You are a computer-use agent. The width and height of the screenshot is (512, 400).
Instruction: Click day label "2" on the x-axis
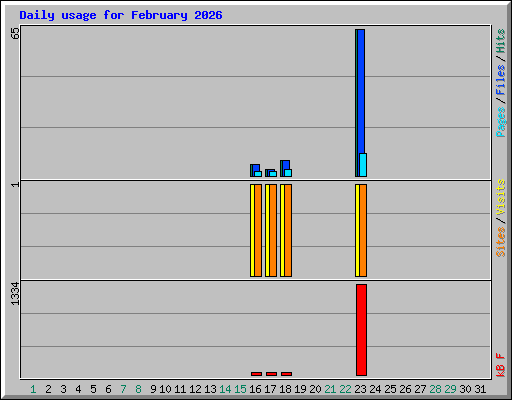click(48, 389)
